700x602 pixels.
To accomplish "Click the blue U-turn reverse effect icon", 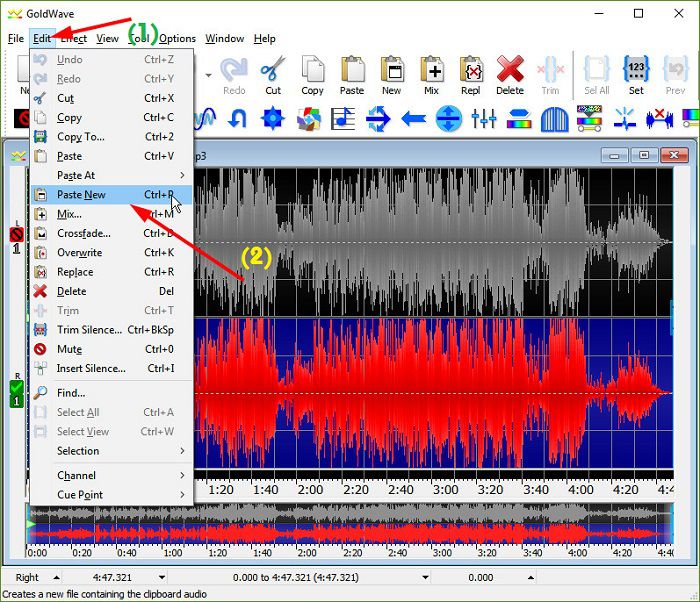I will [x=237, y=119].
